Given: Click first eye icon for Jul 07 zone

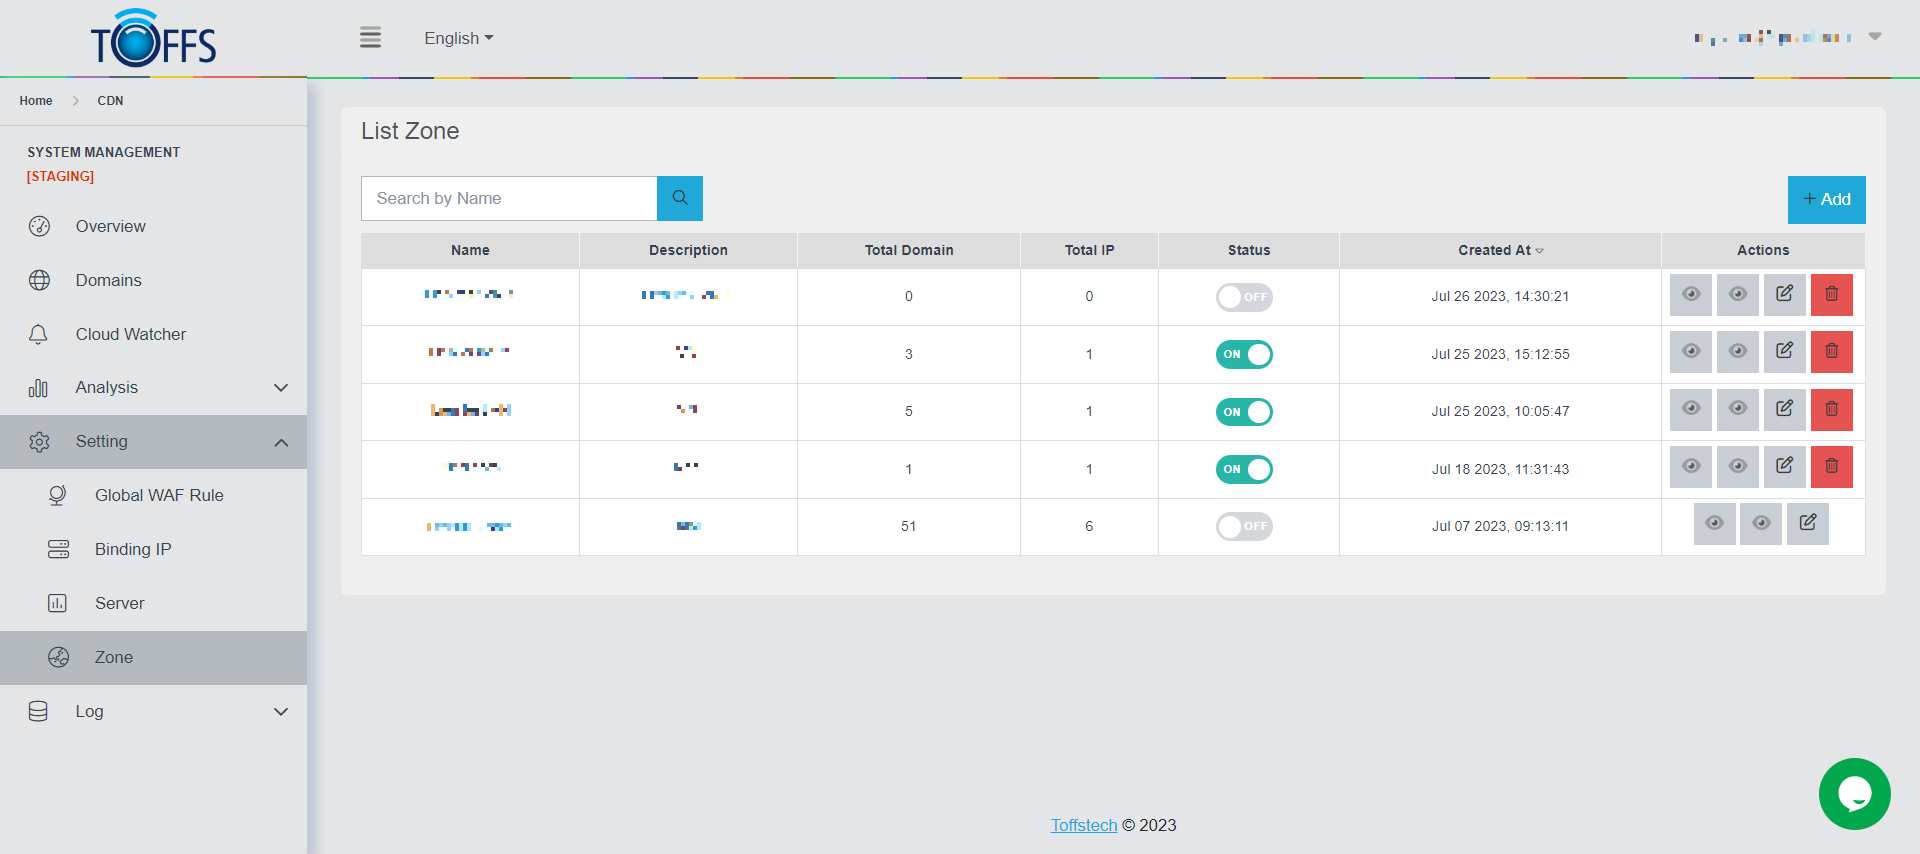Looking at the screenshot, I should click(1714, 524).
